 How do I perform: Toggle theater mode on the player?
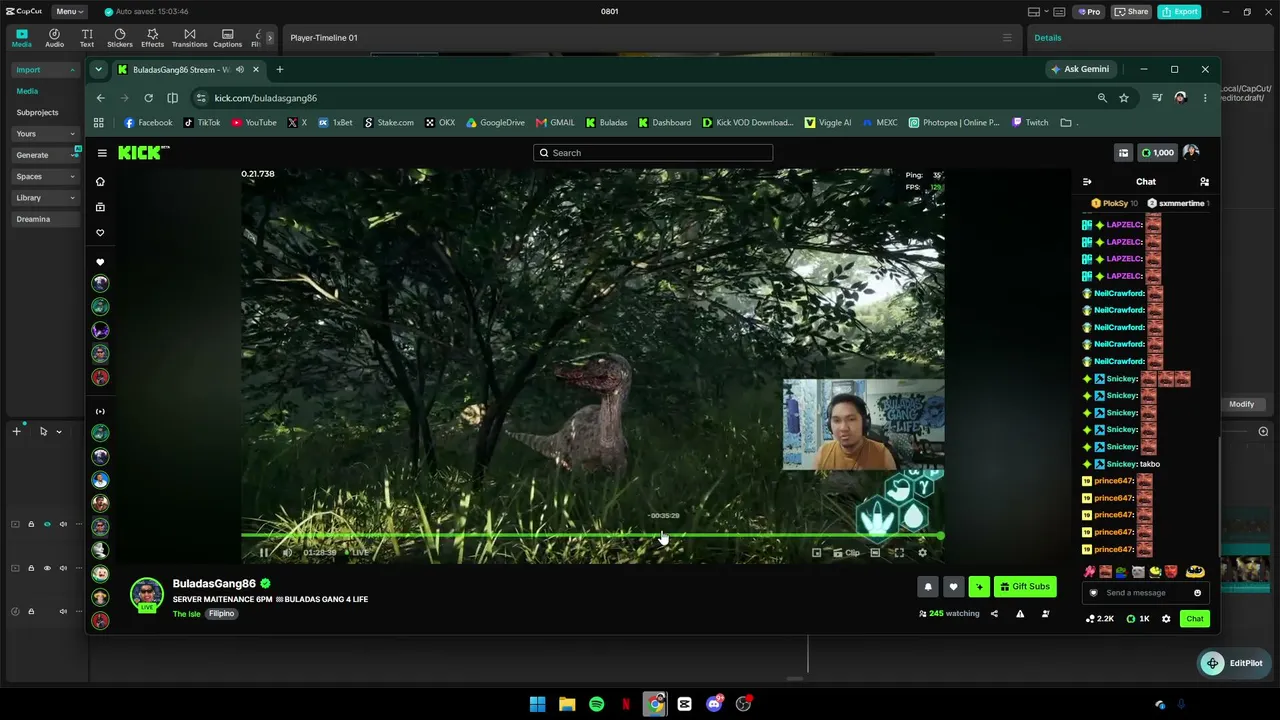875,553
